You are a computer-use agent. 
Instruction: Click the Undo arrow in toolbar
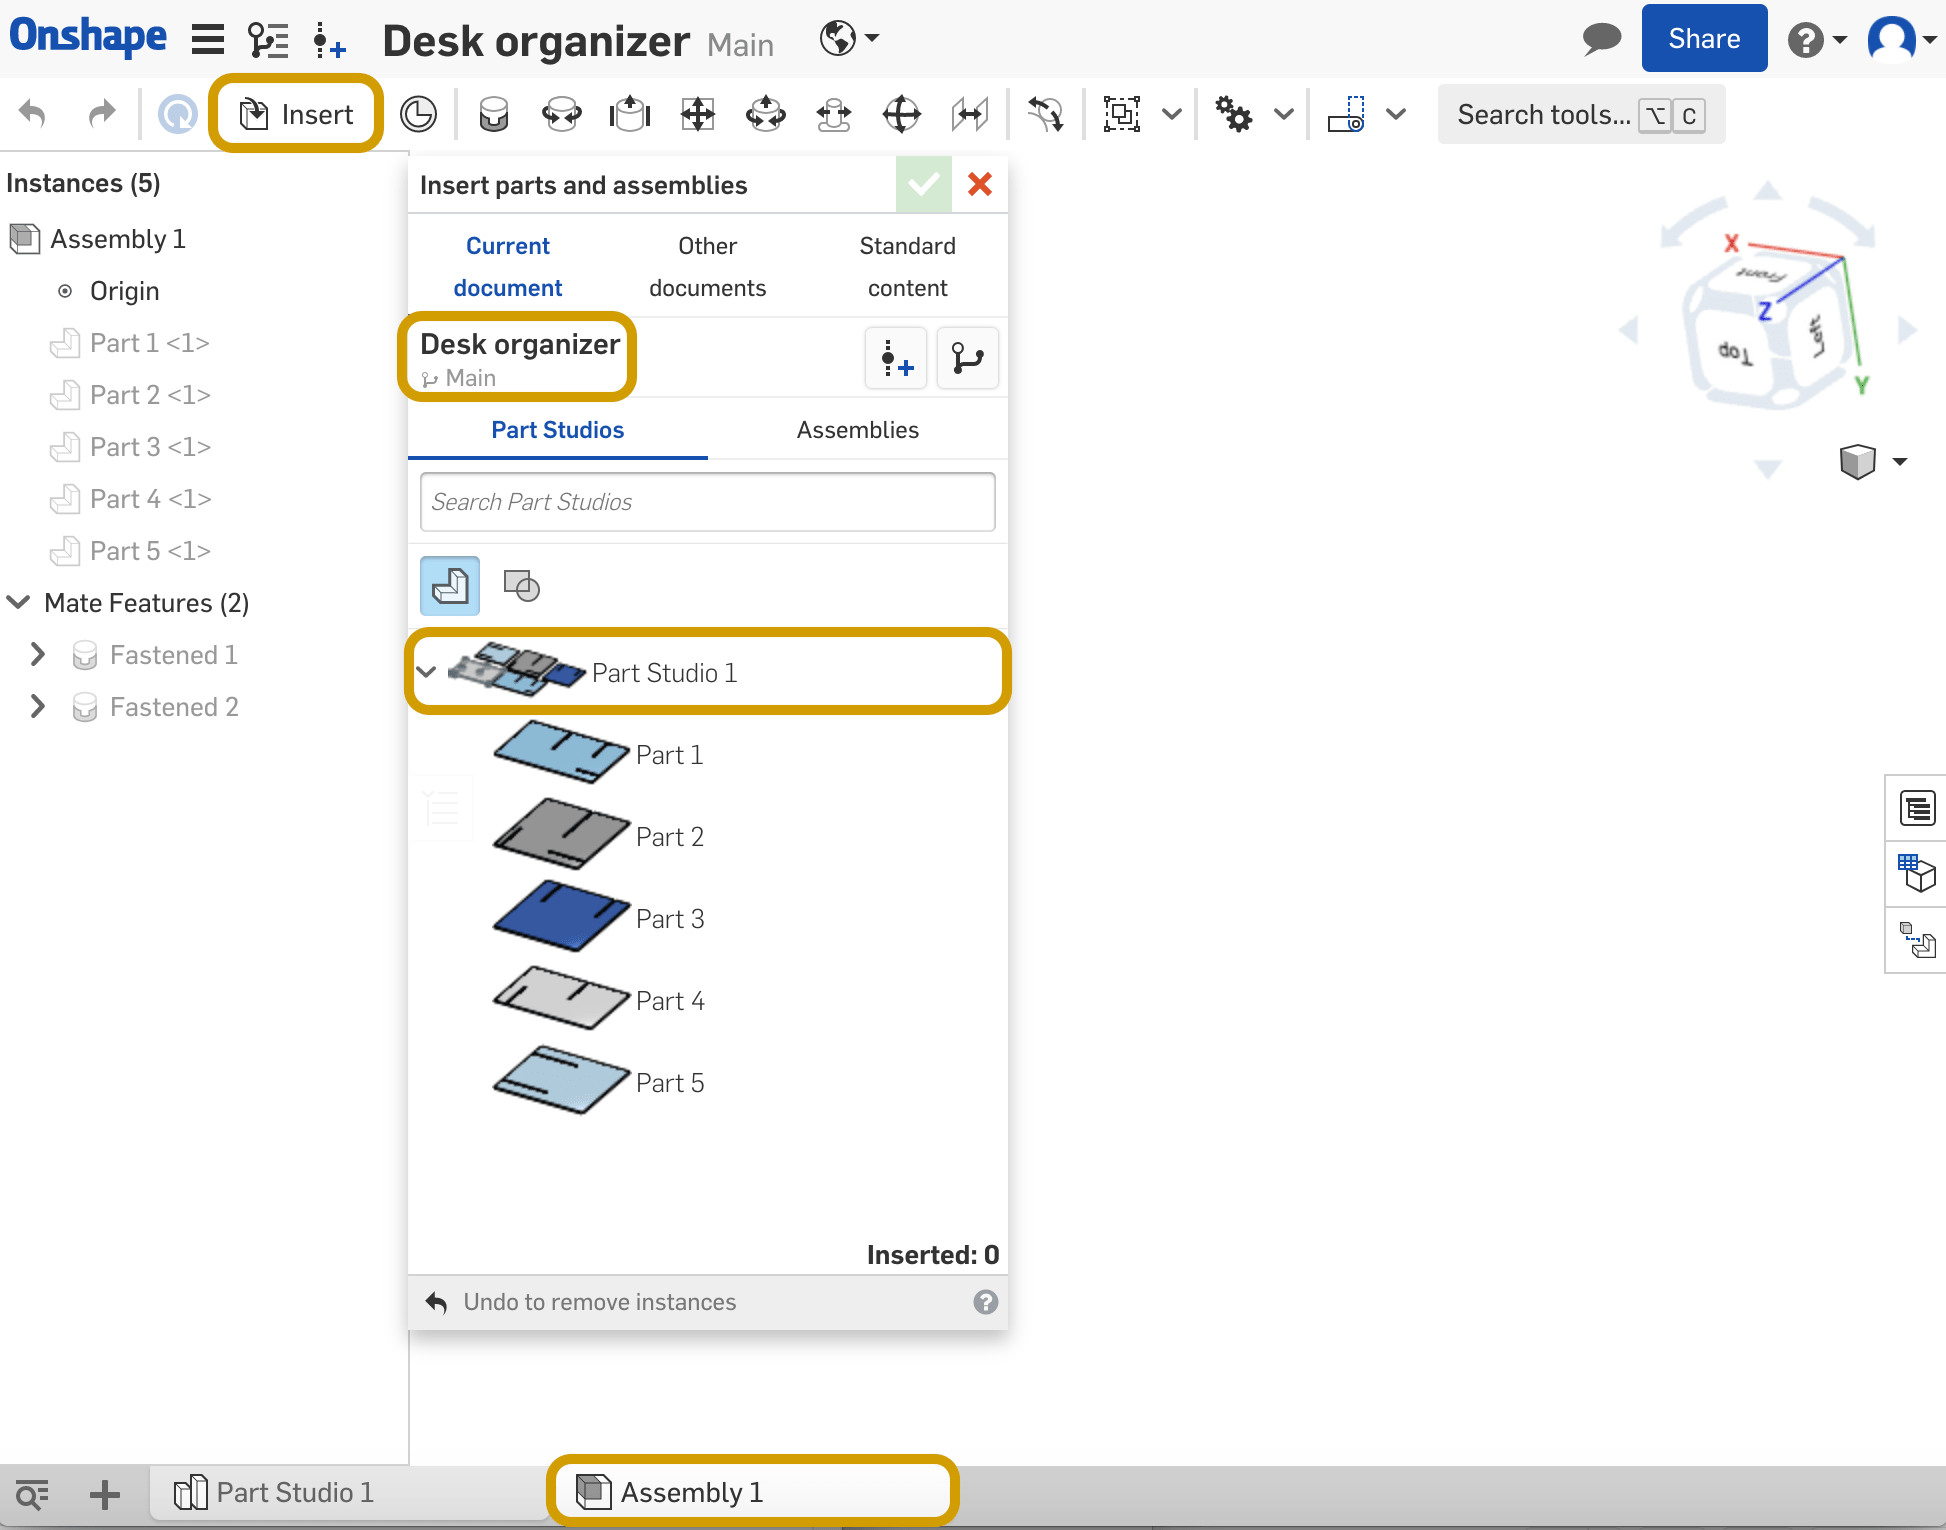coord(33,114)
